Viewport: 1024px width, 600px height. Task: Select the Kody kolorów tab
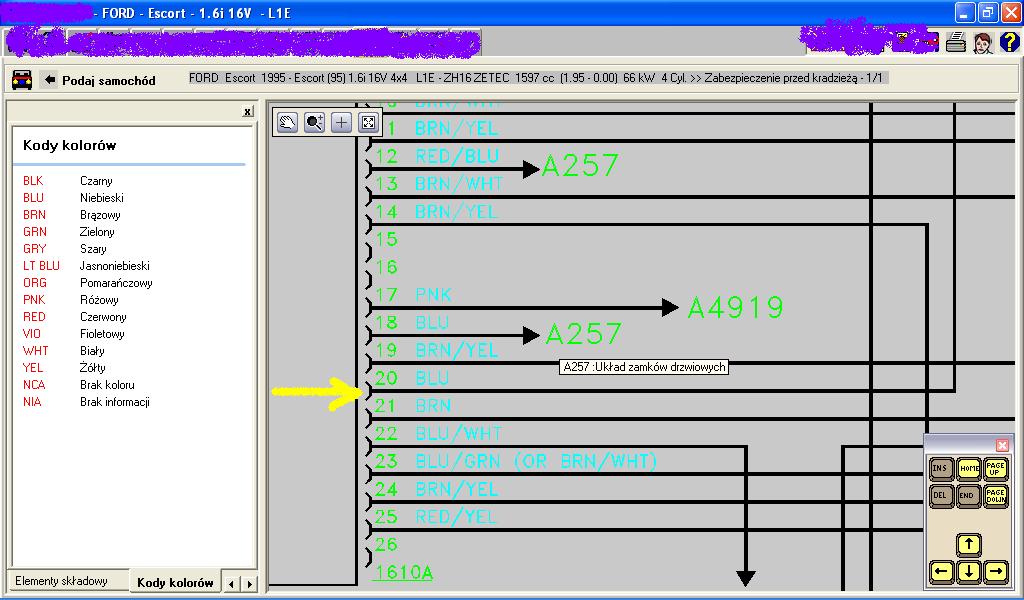[175, 582]
